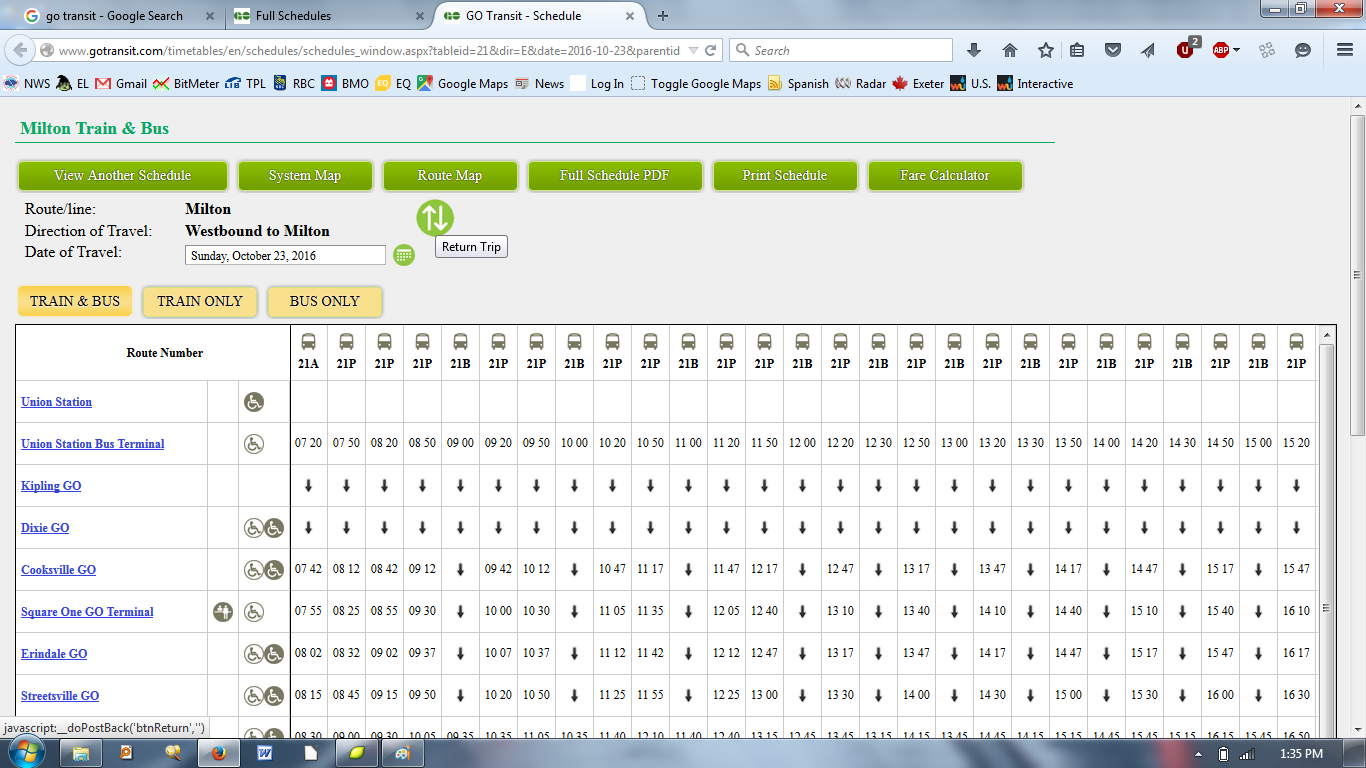Open Microsoft Word from the taskbar
Image resolution: width=1366 pixels, height=768 pixels.
pyautogui.click(x=265, y=753)
